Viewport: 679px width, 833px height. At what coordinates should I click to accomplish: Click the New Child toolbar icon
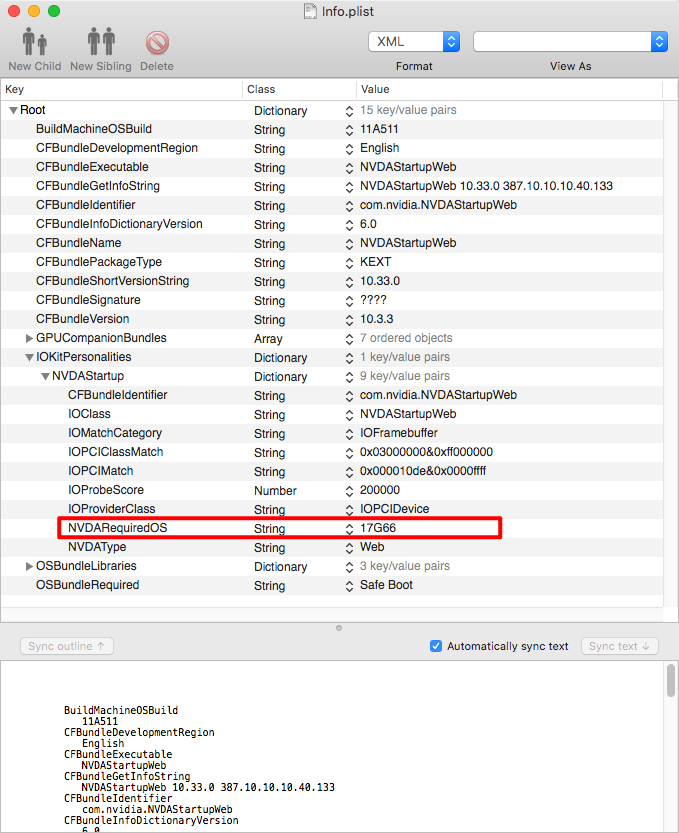(35, 41)
